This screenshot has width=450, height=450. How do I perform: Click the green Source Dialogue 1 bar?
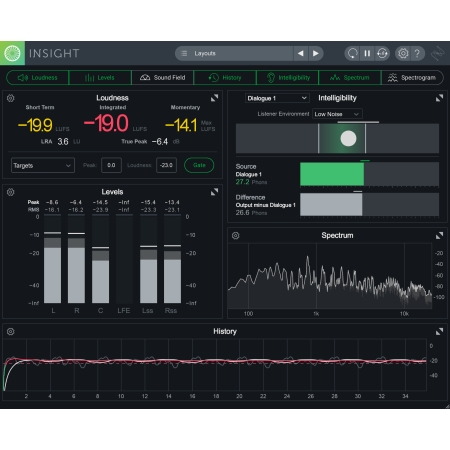(x=332, y=174)
